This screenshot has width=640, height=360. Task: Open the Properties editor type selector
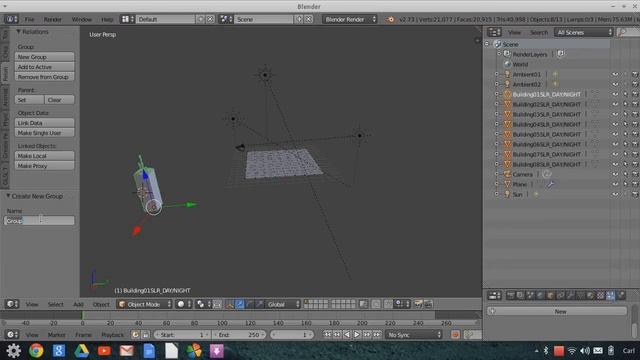pos(494,296)
